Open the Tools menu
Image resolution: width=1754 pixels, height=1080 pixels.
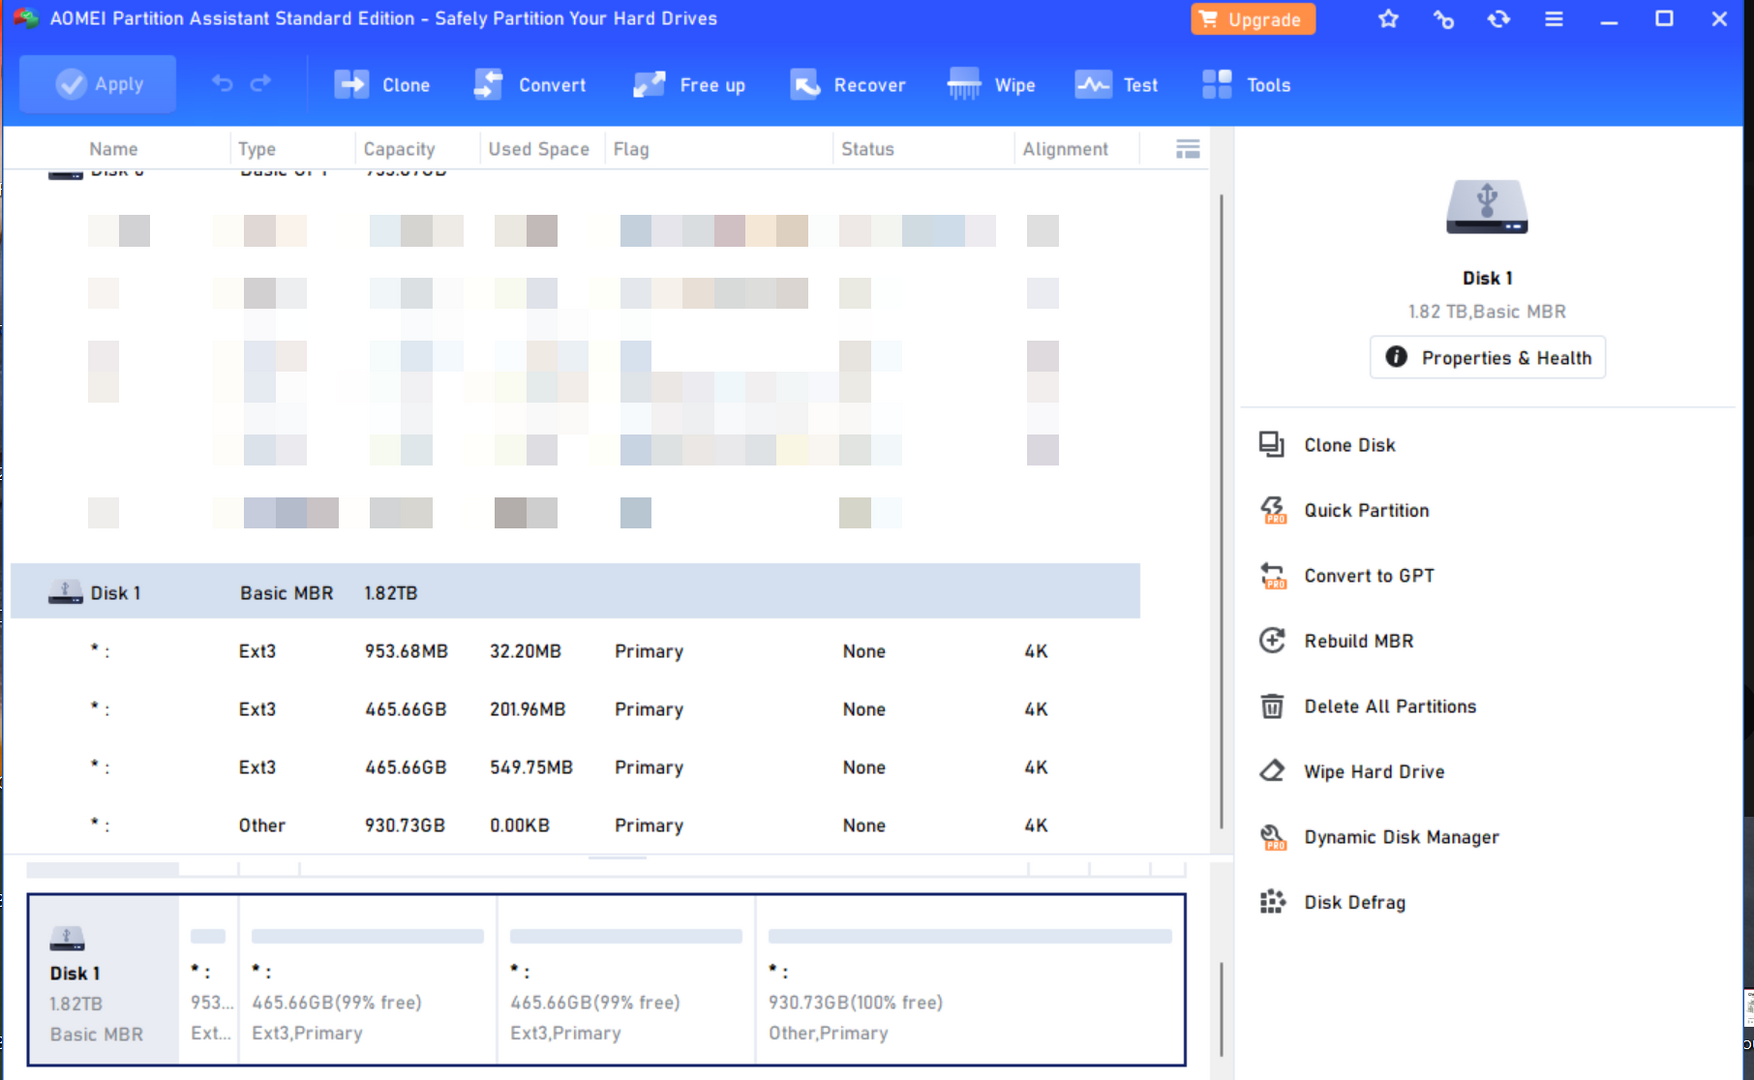(x=1246, y=85)
